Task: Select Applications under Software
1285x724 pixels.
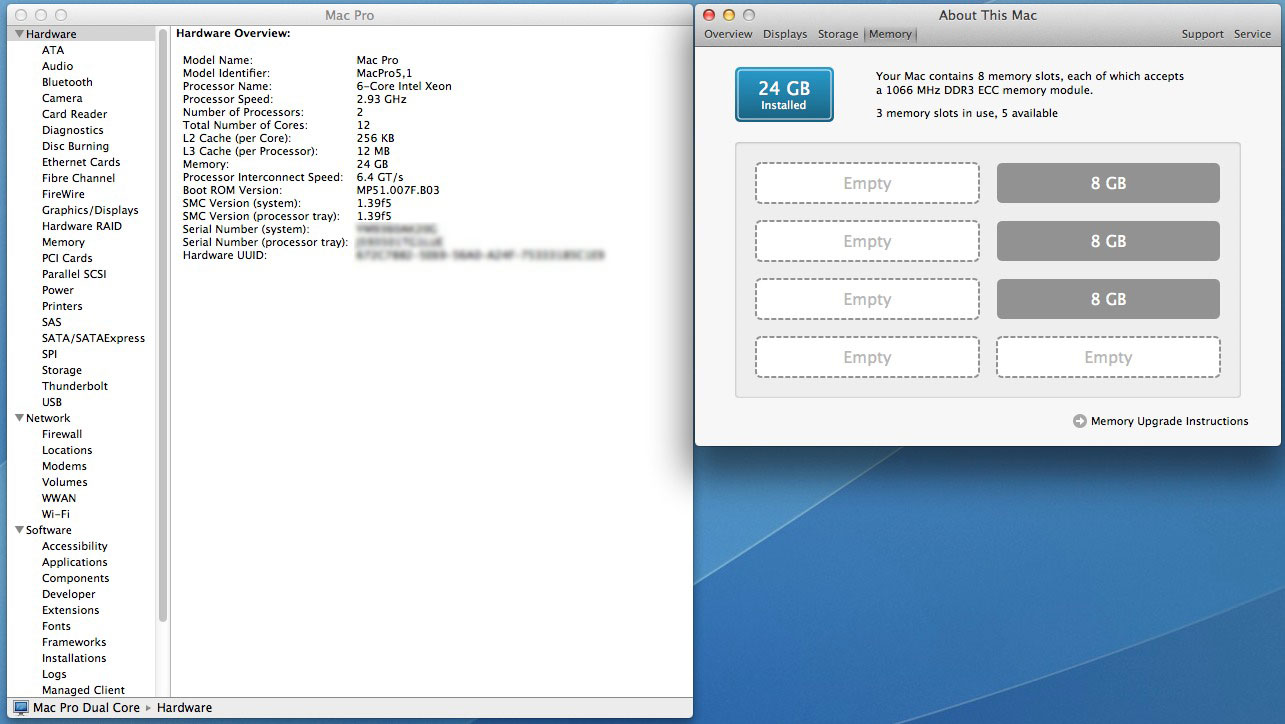Action: (75, 562)
